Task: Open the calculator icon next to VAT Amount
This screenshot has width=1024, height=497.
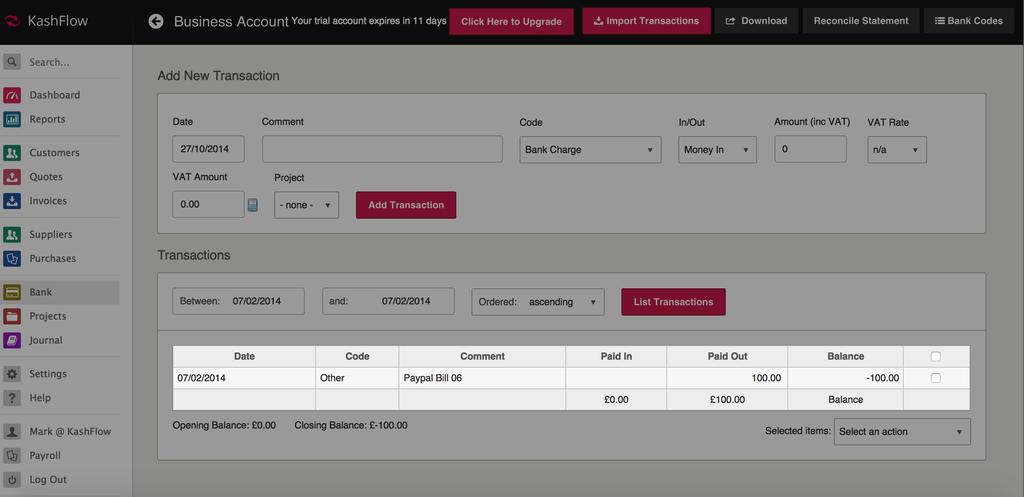Action: click(253, 205)
